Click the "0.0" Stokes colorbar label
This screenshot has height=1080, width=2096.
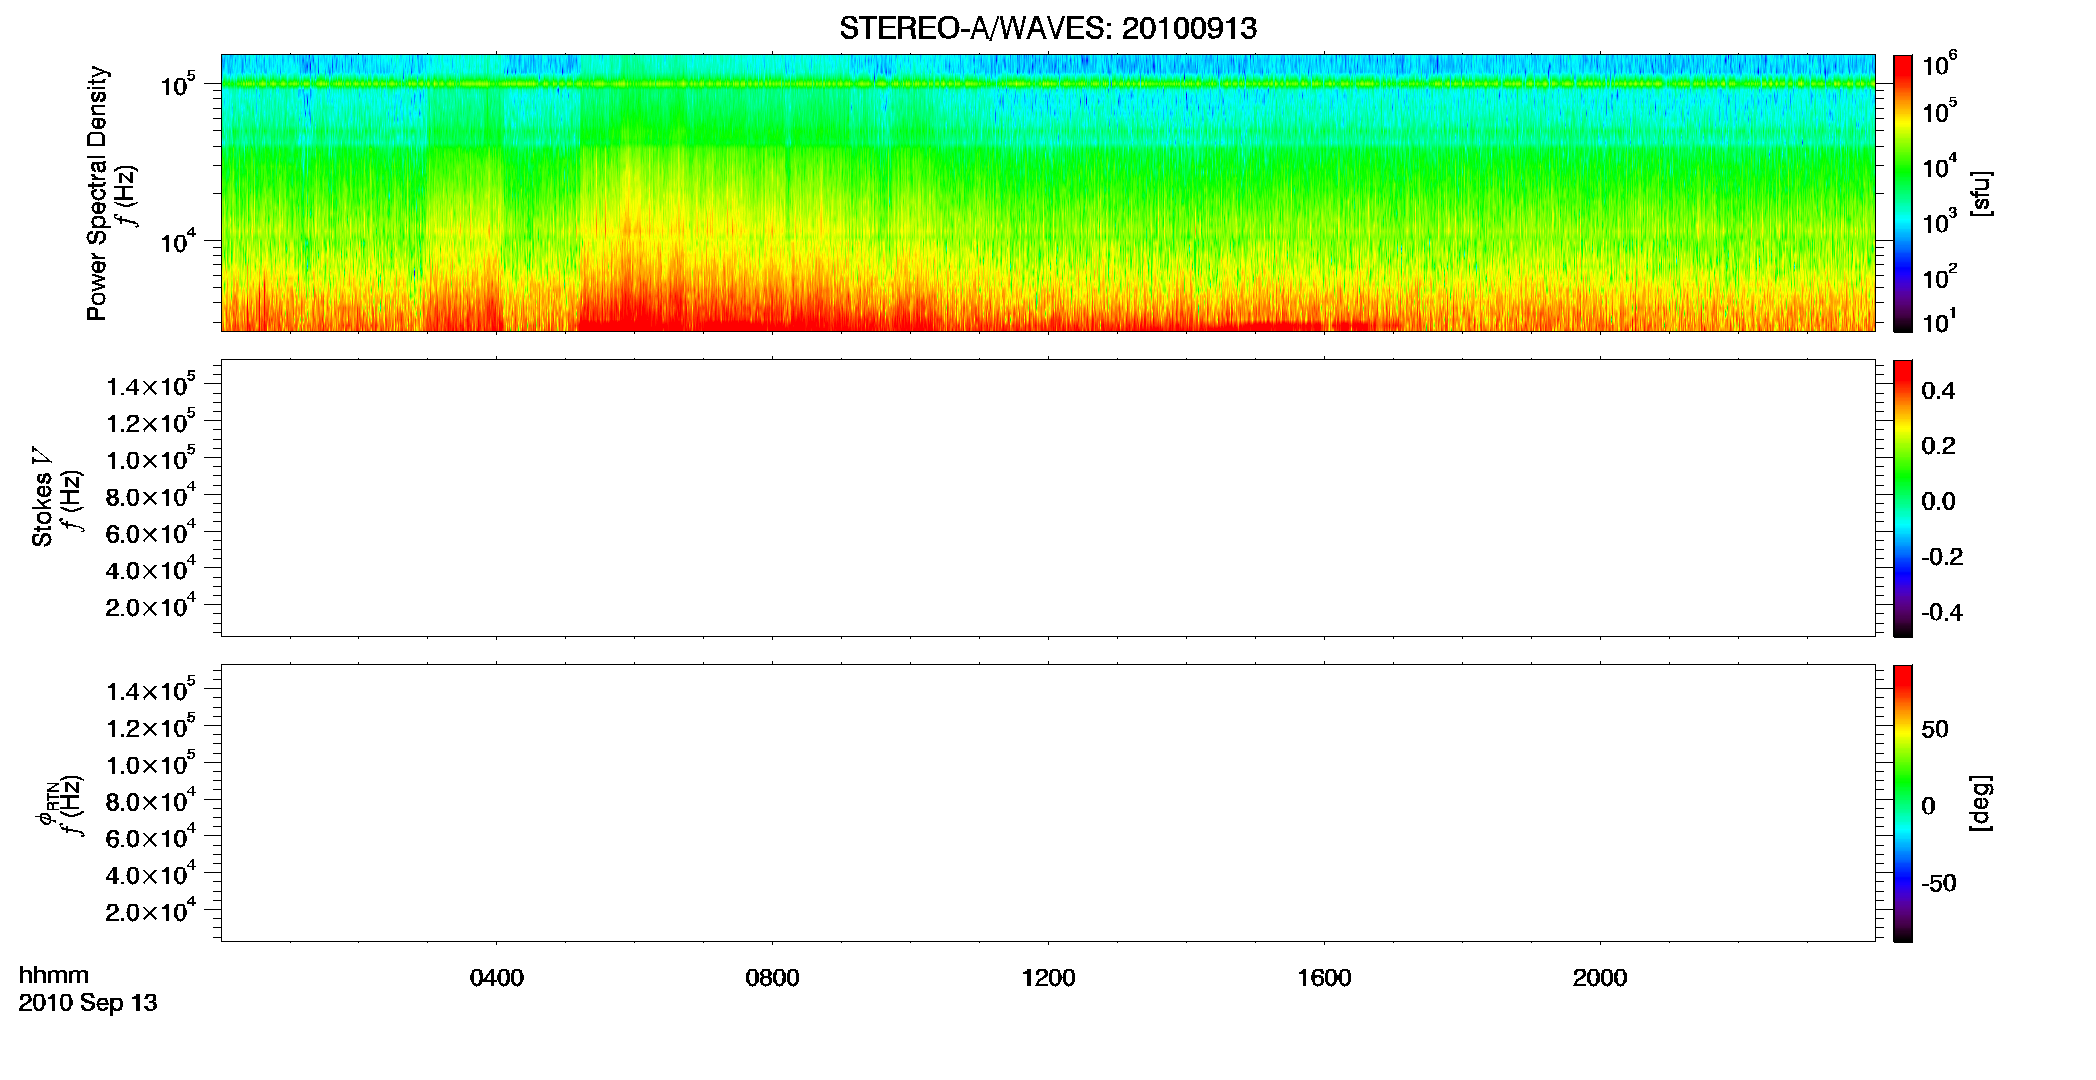pos(1938,502)
